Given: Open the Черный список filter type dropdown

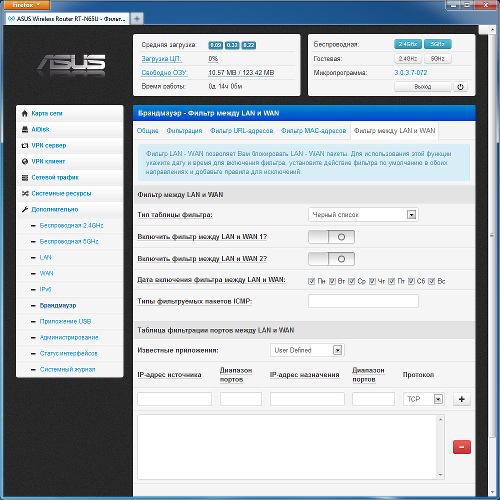Looking at the screenshot, I should pyautogui.click(x=363, y=215).
